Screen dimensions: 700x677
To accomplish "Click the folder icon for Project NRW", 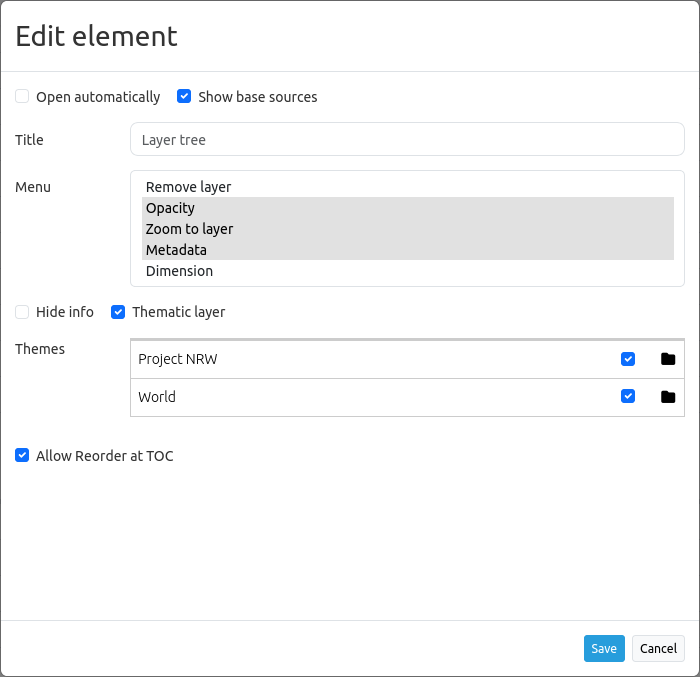I will pos(668,359).
